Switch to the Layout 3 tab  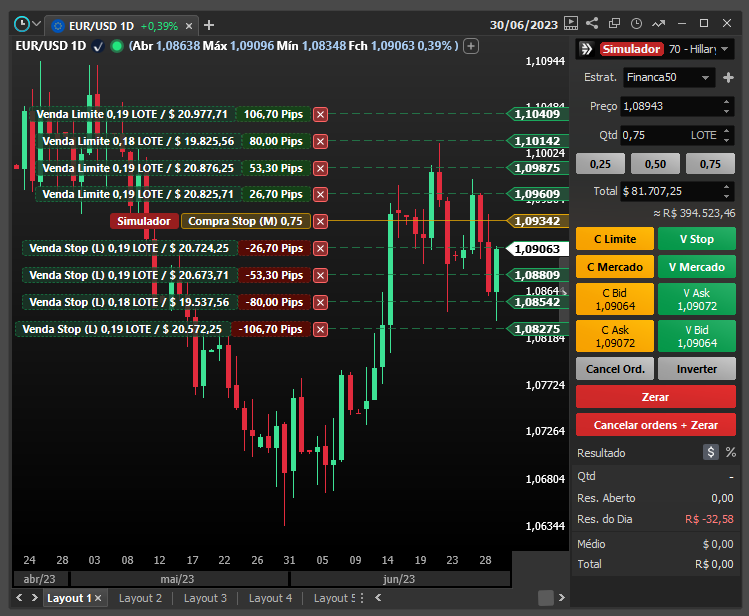click(205, 598)
